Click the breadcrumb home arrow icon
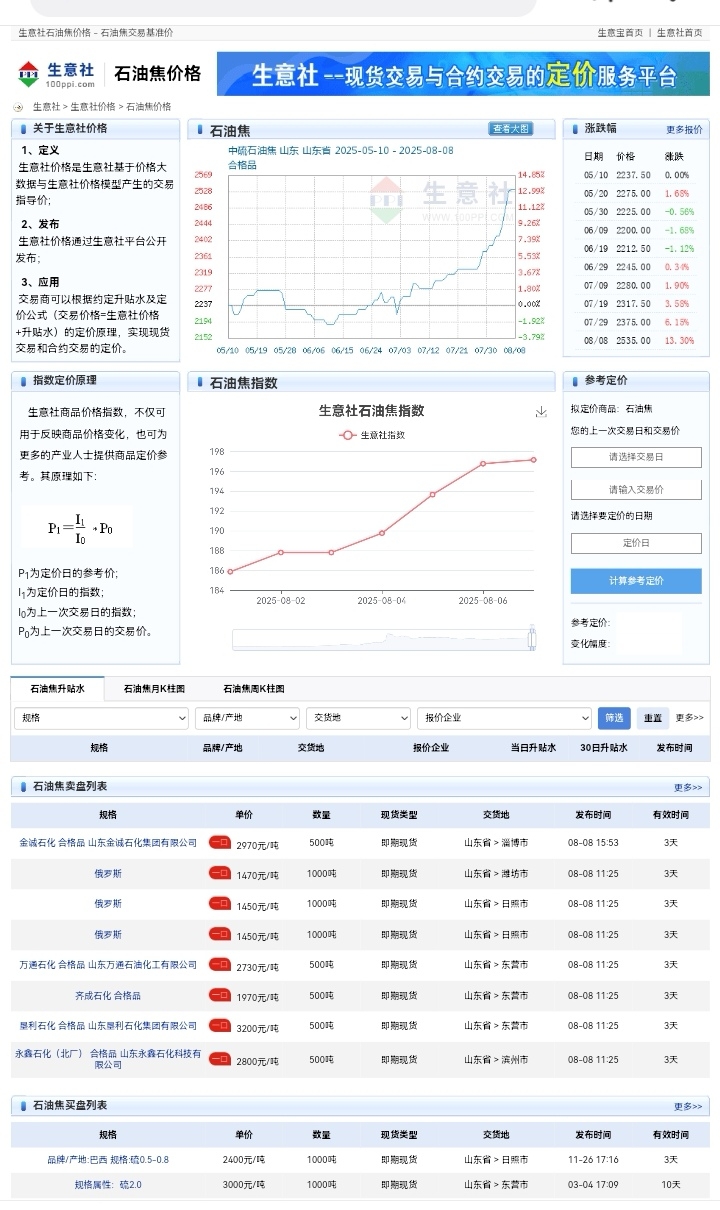The image size is (720, 1210). pyautogui.click(x=18, y=107)
